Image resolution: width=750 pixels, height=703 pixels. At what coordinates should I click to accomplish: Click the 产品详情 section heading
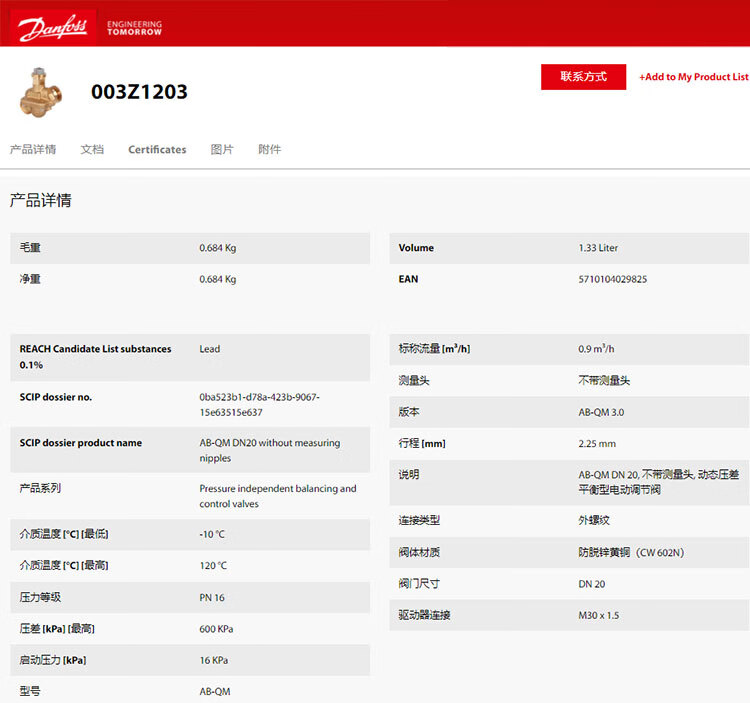pos(41,200)
